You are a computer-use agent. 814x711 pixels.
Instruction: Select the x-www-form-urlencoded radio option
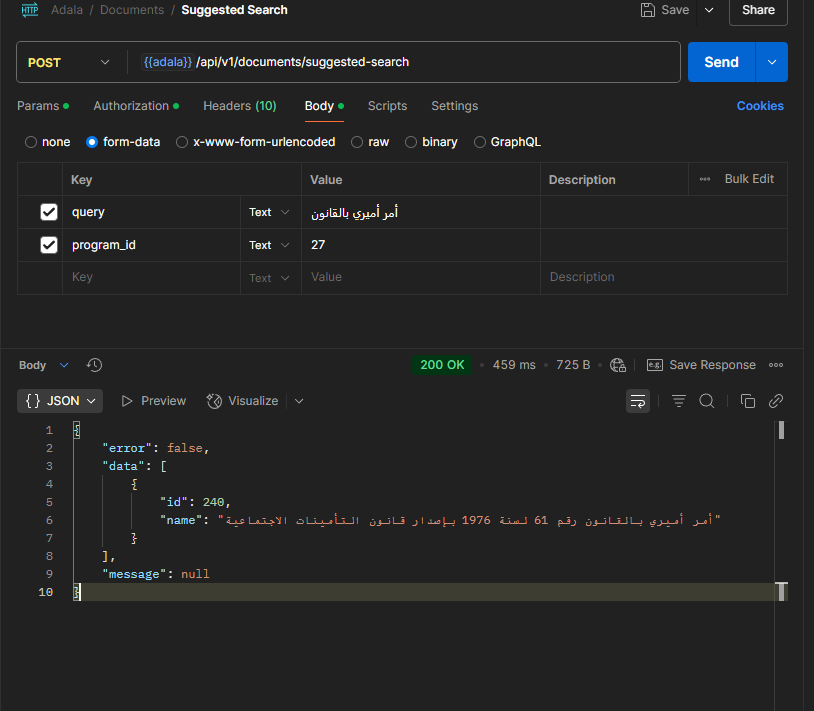182,142
